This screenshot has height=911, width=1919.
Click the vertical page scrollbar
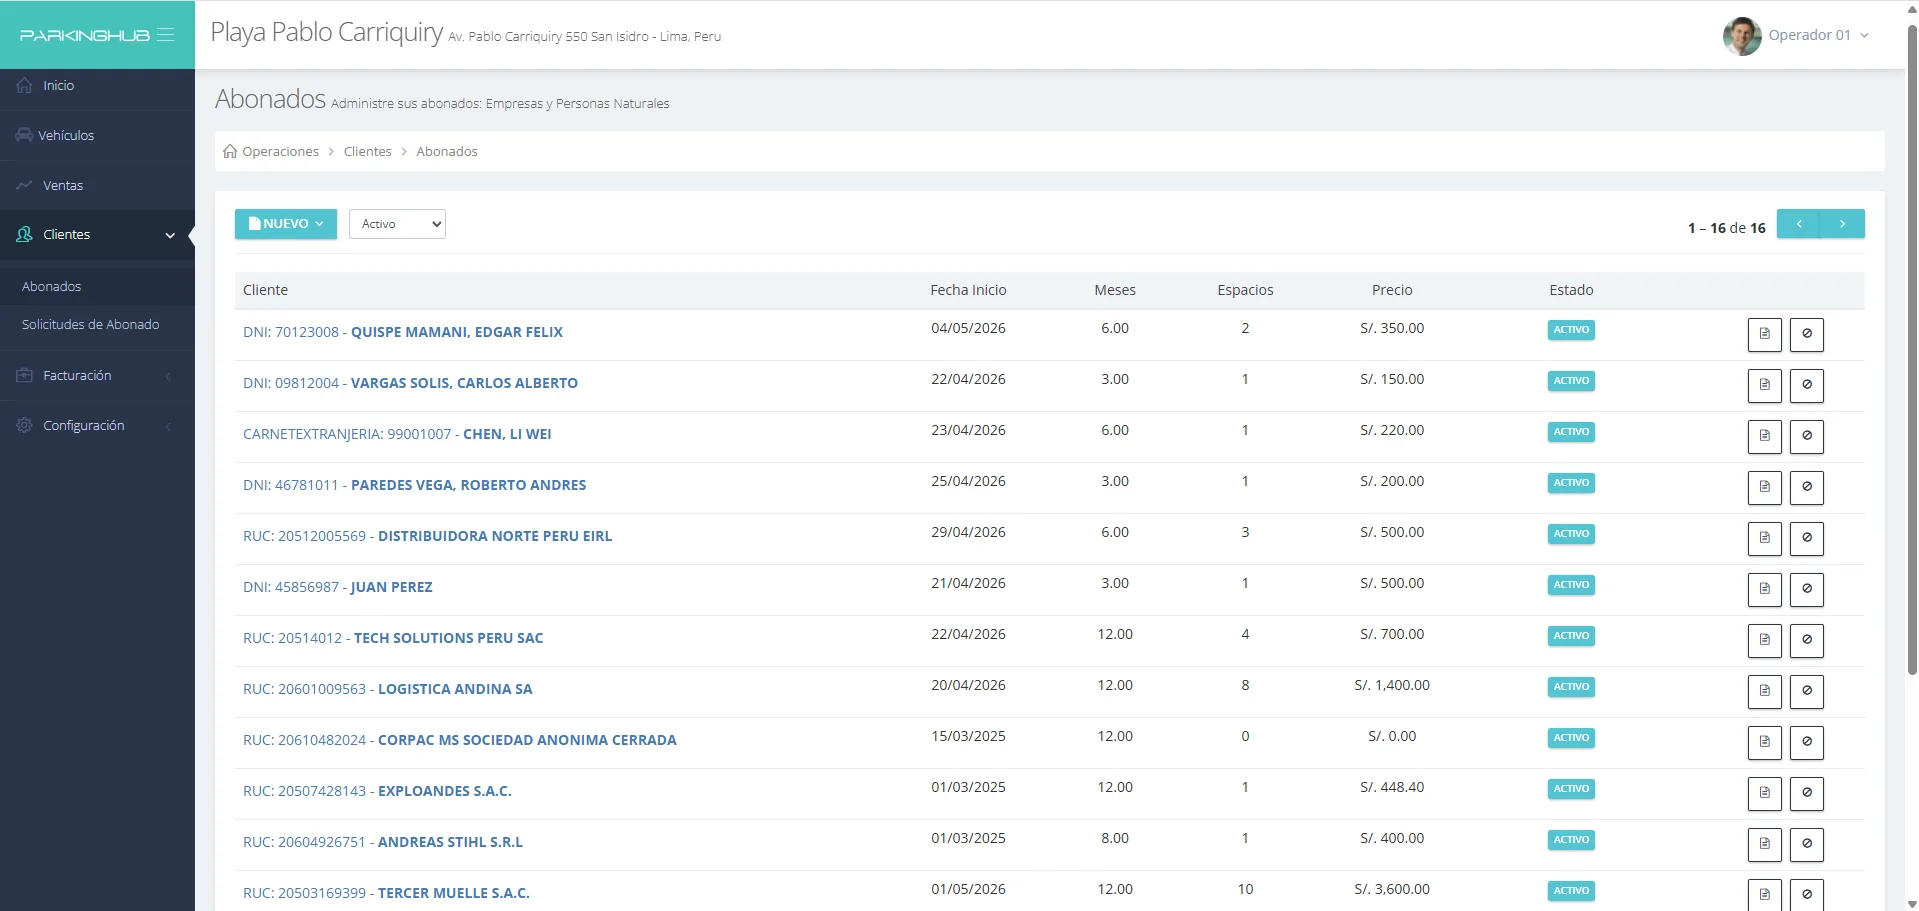[x=1912, y=350]
